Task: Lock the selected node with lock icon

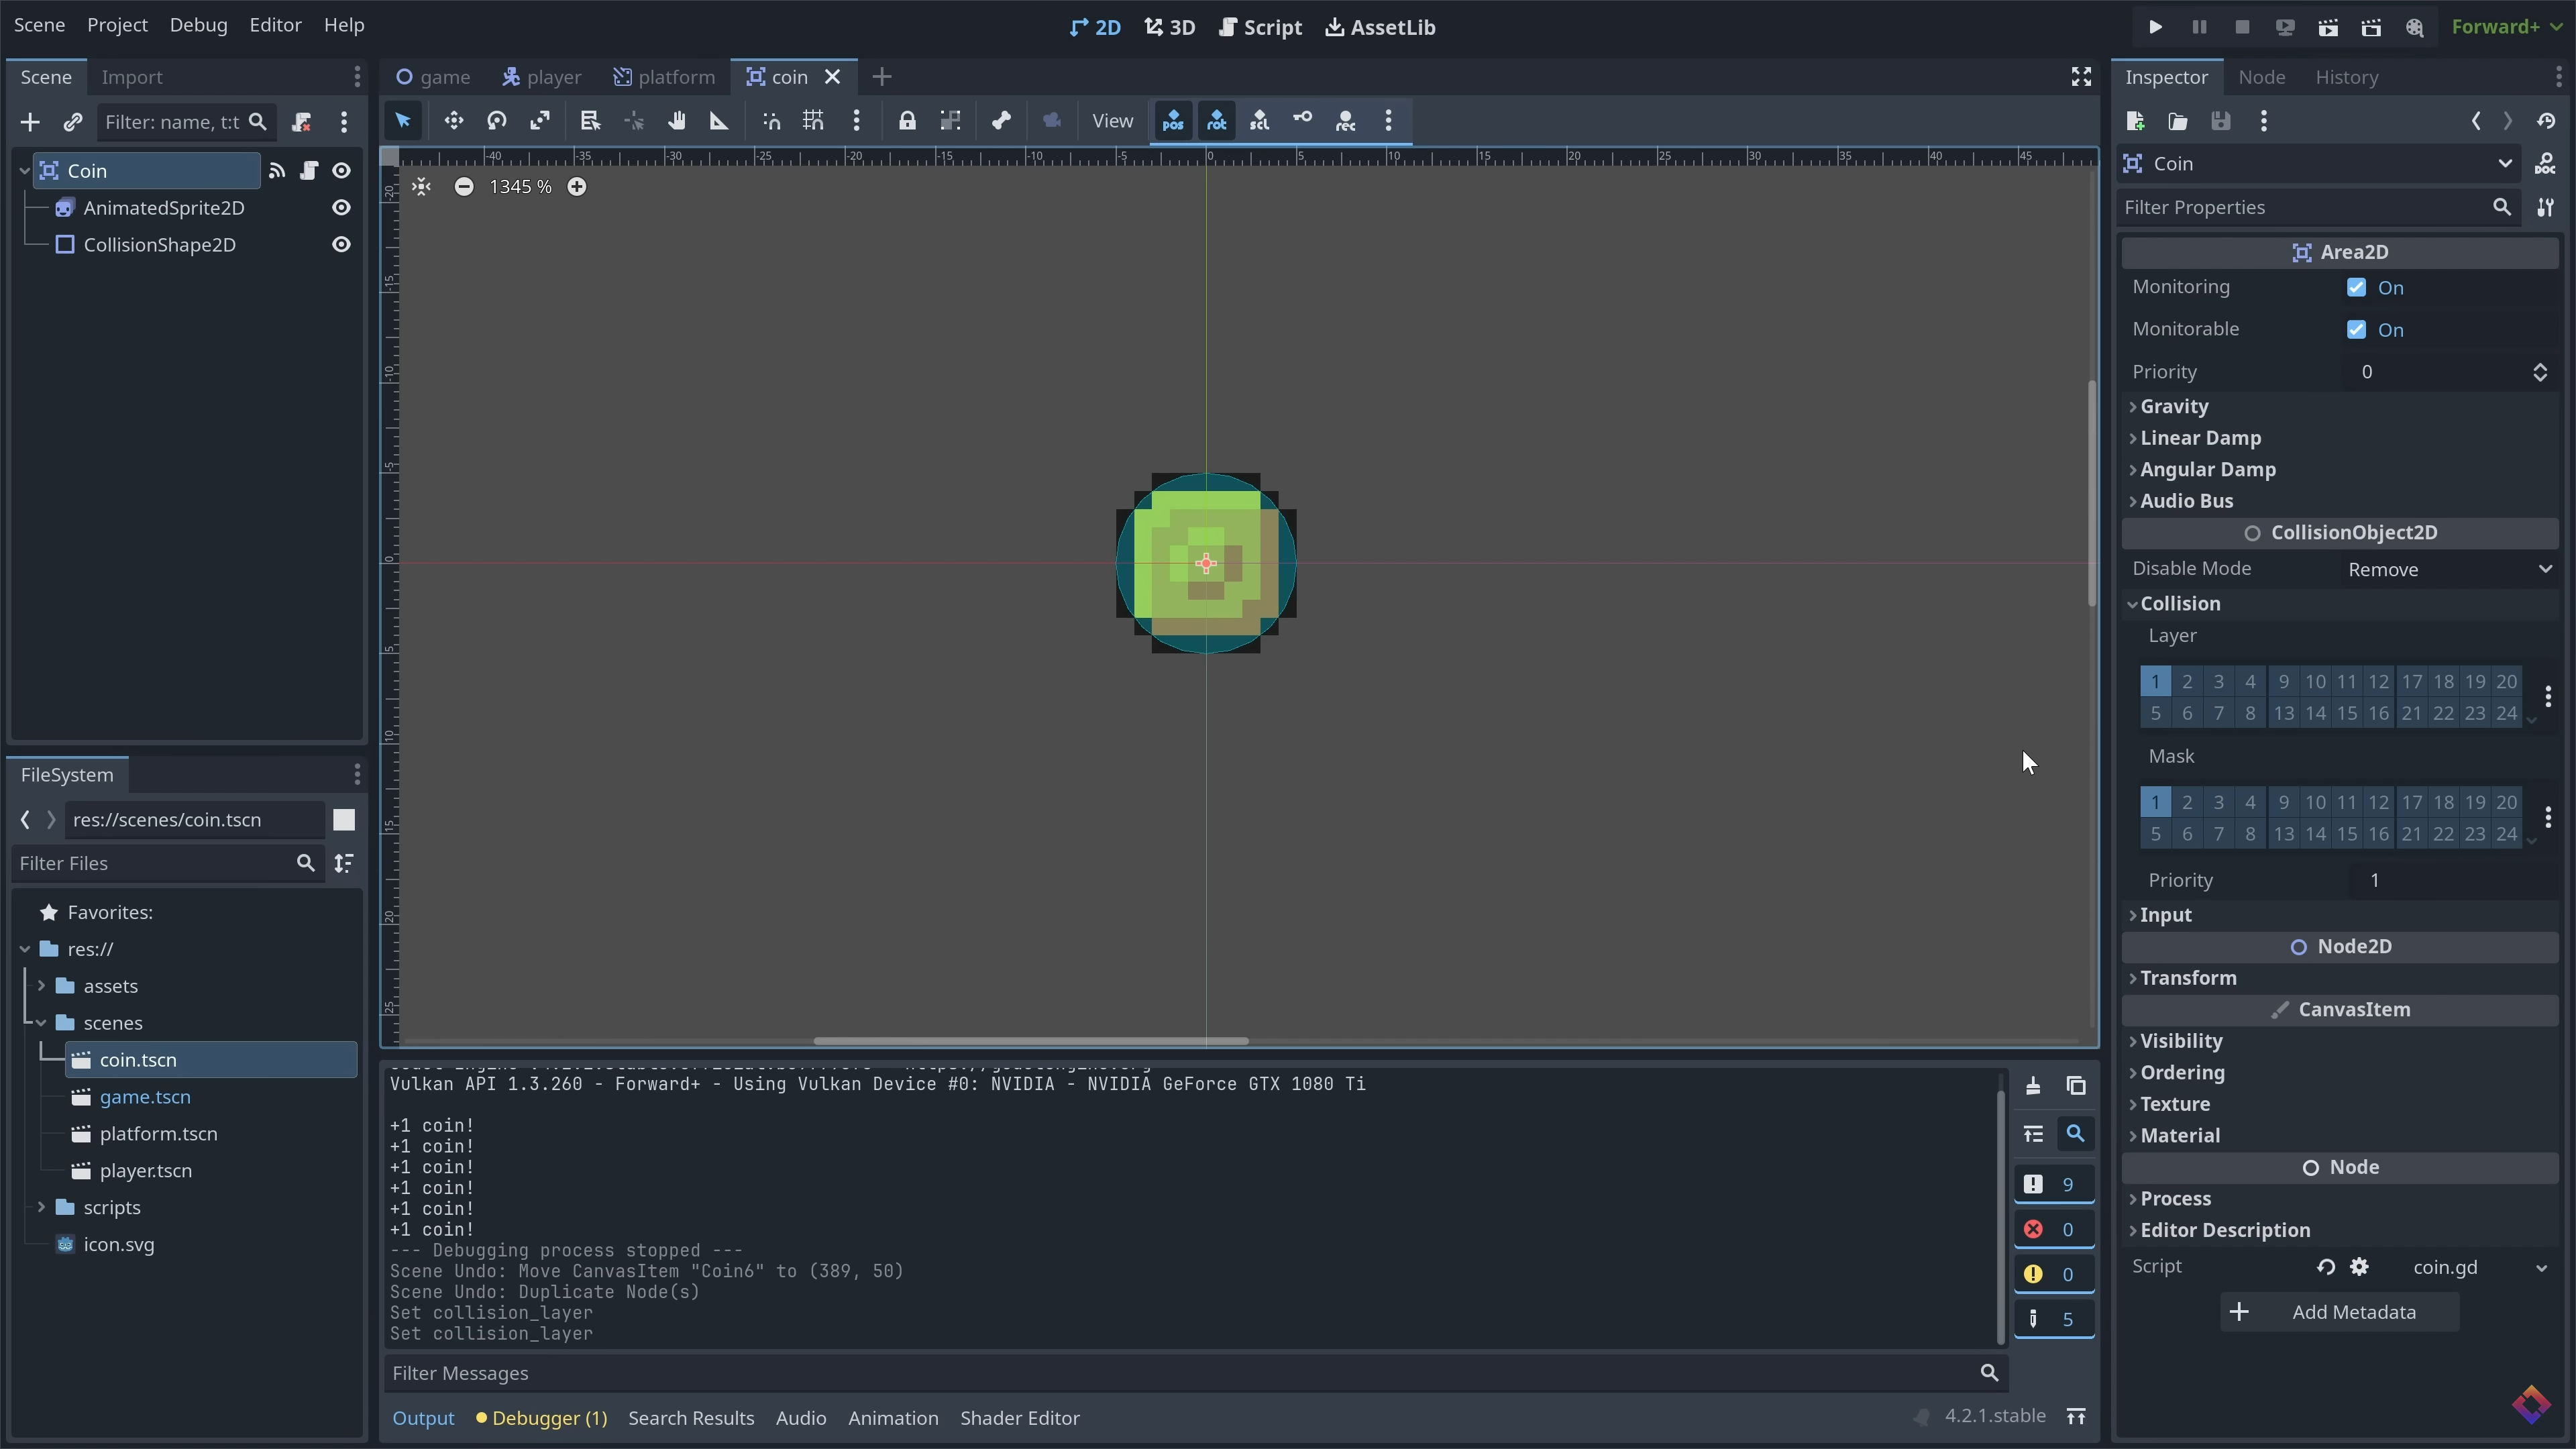Action: coord(906,121)
